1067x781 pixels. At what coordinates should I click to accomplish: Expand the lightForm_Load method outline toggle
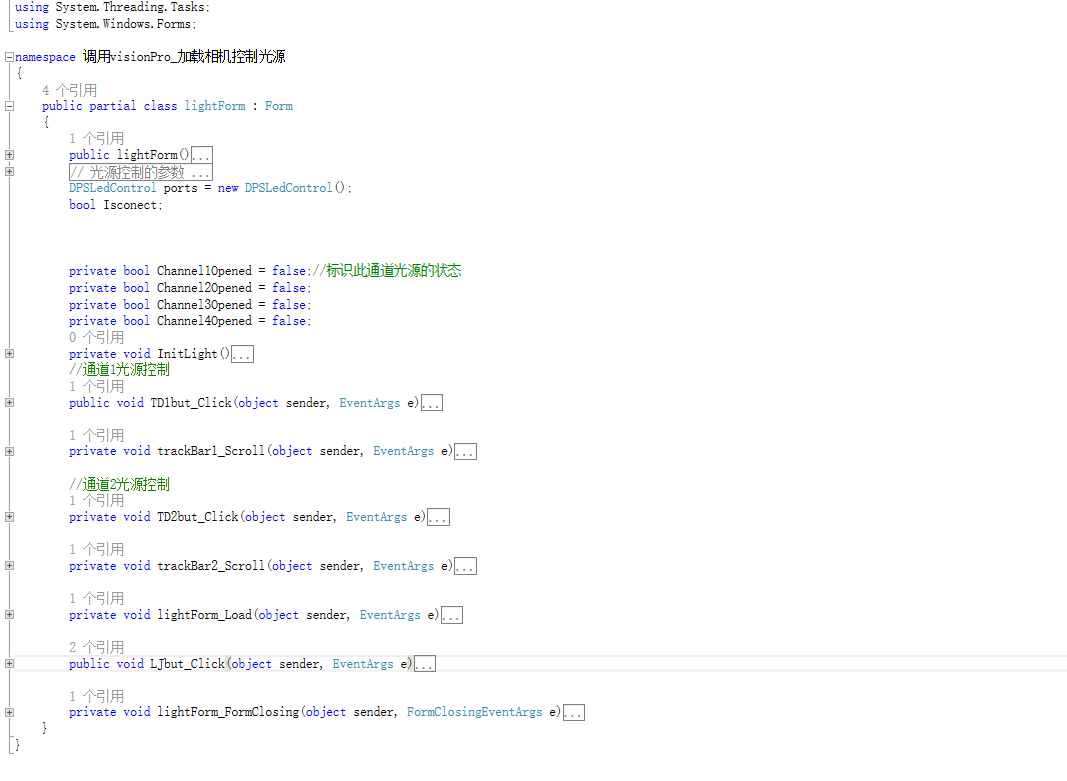coord(10,615)
